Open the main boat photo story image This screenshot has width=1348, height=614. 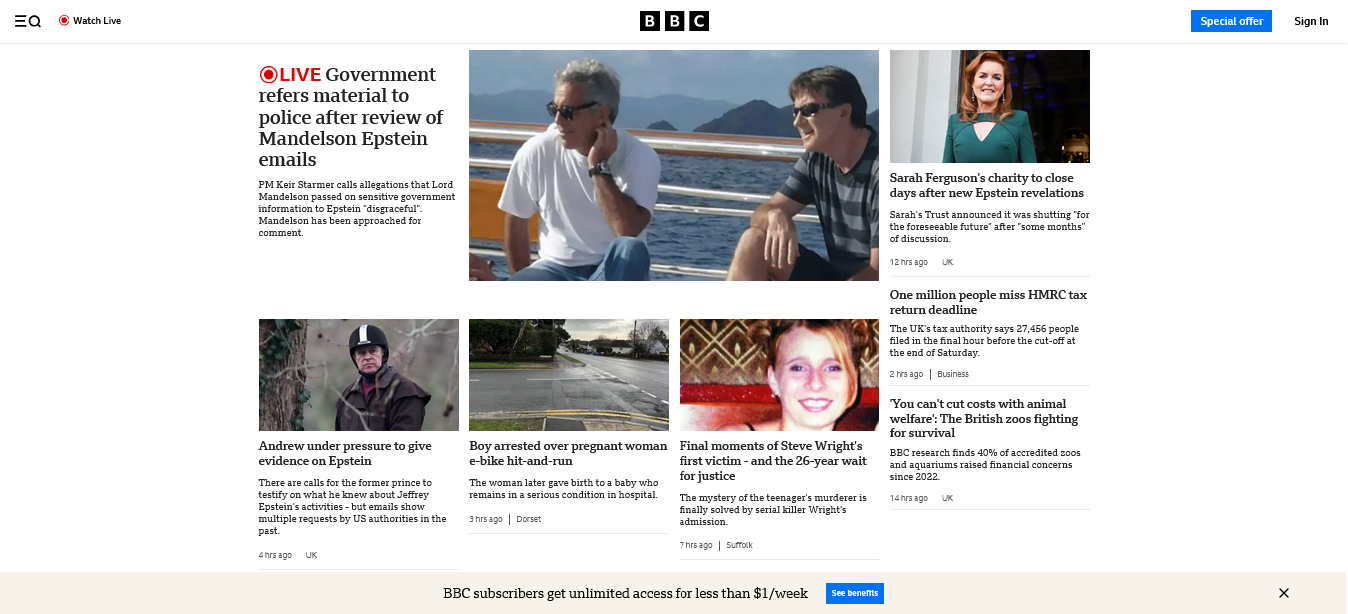point(673,165)
